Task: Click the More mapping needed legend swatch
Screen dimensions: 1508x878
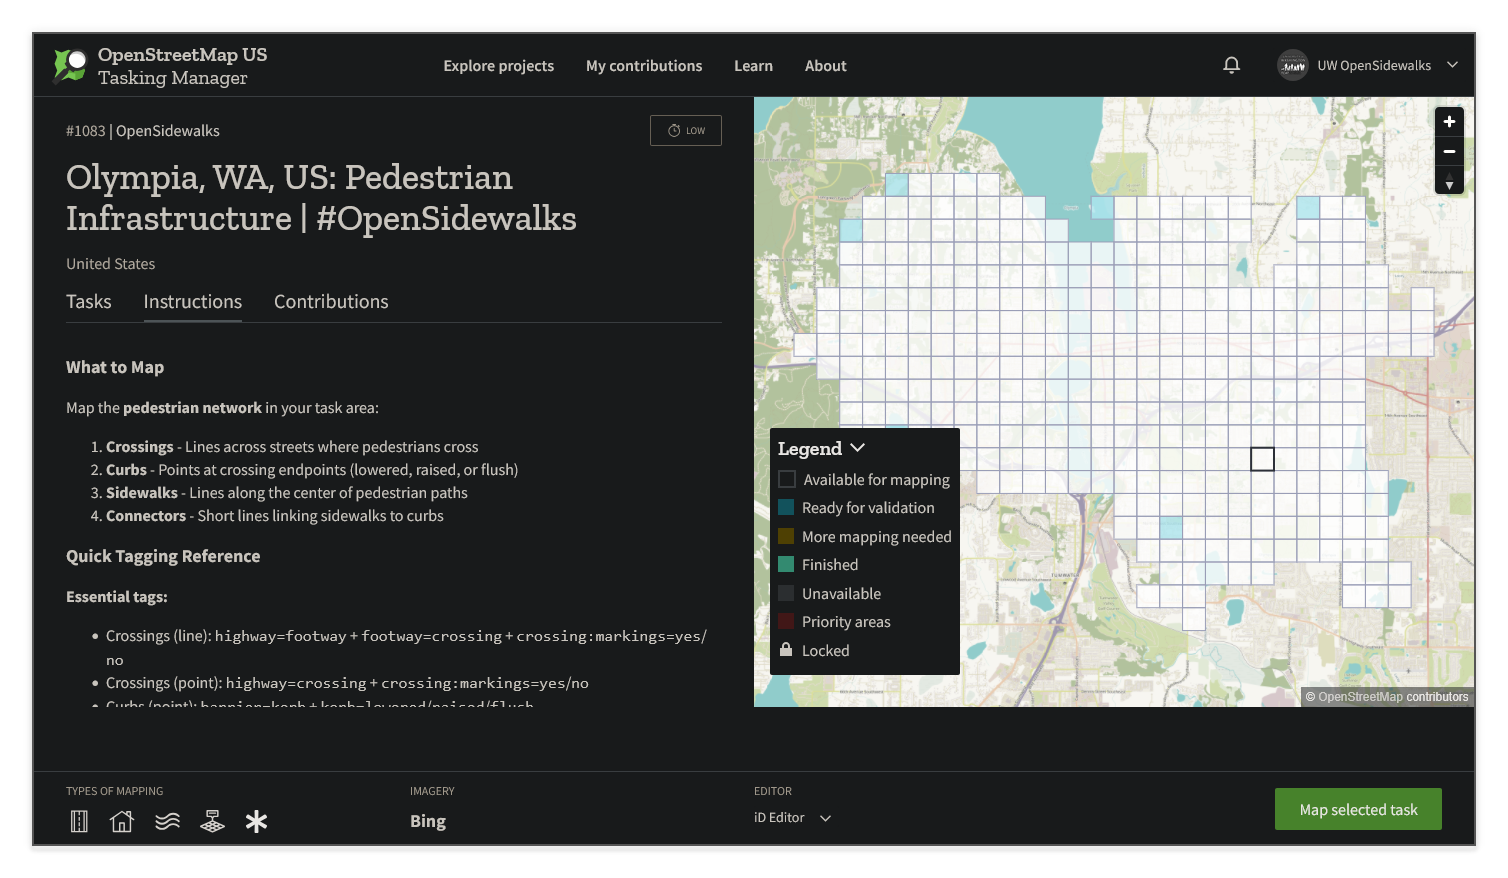Action: coord(786,536)
